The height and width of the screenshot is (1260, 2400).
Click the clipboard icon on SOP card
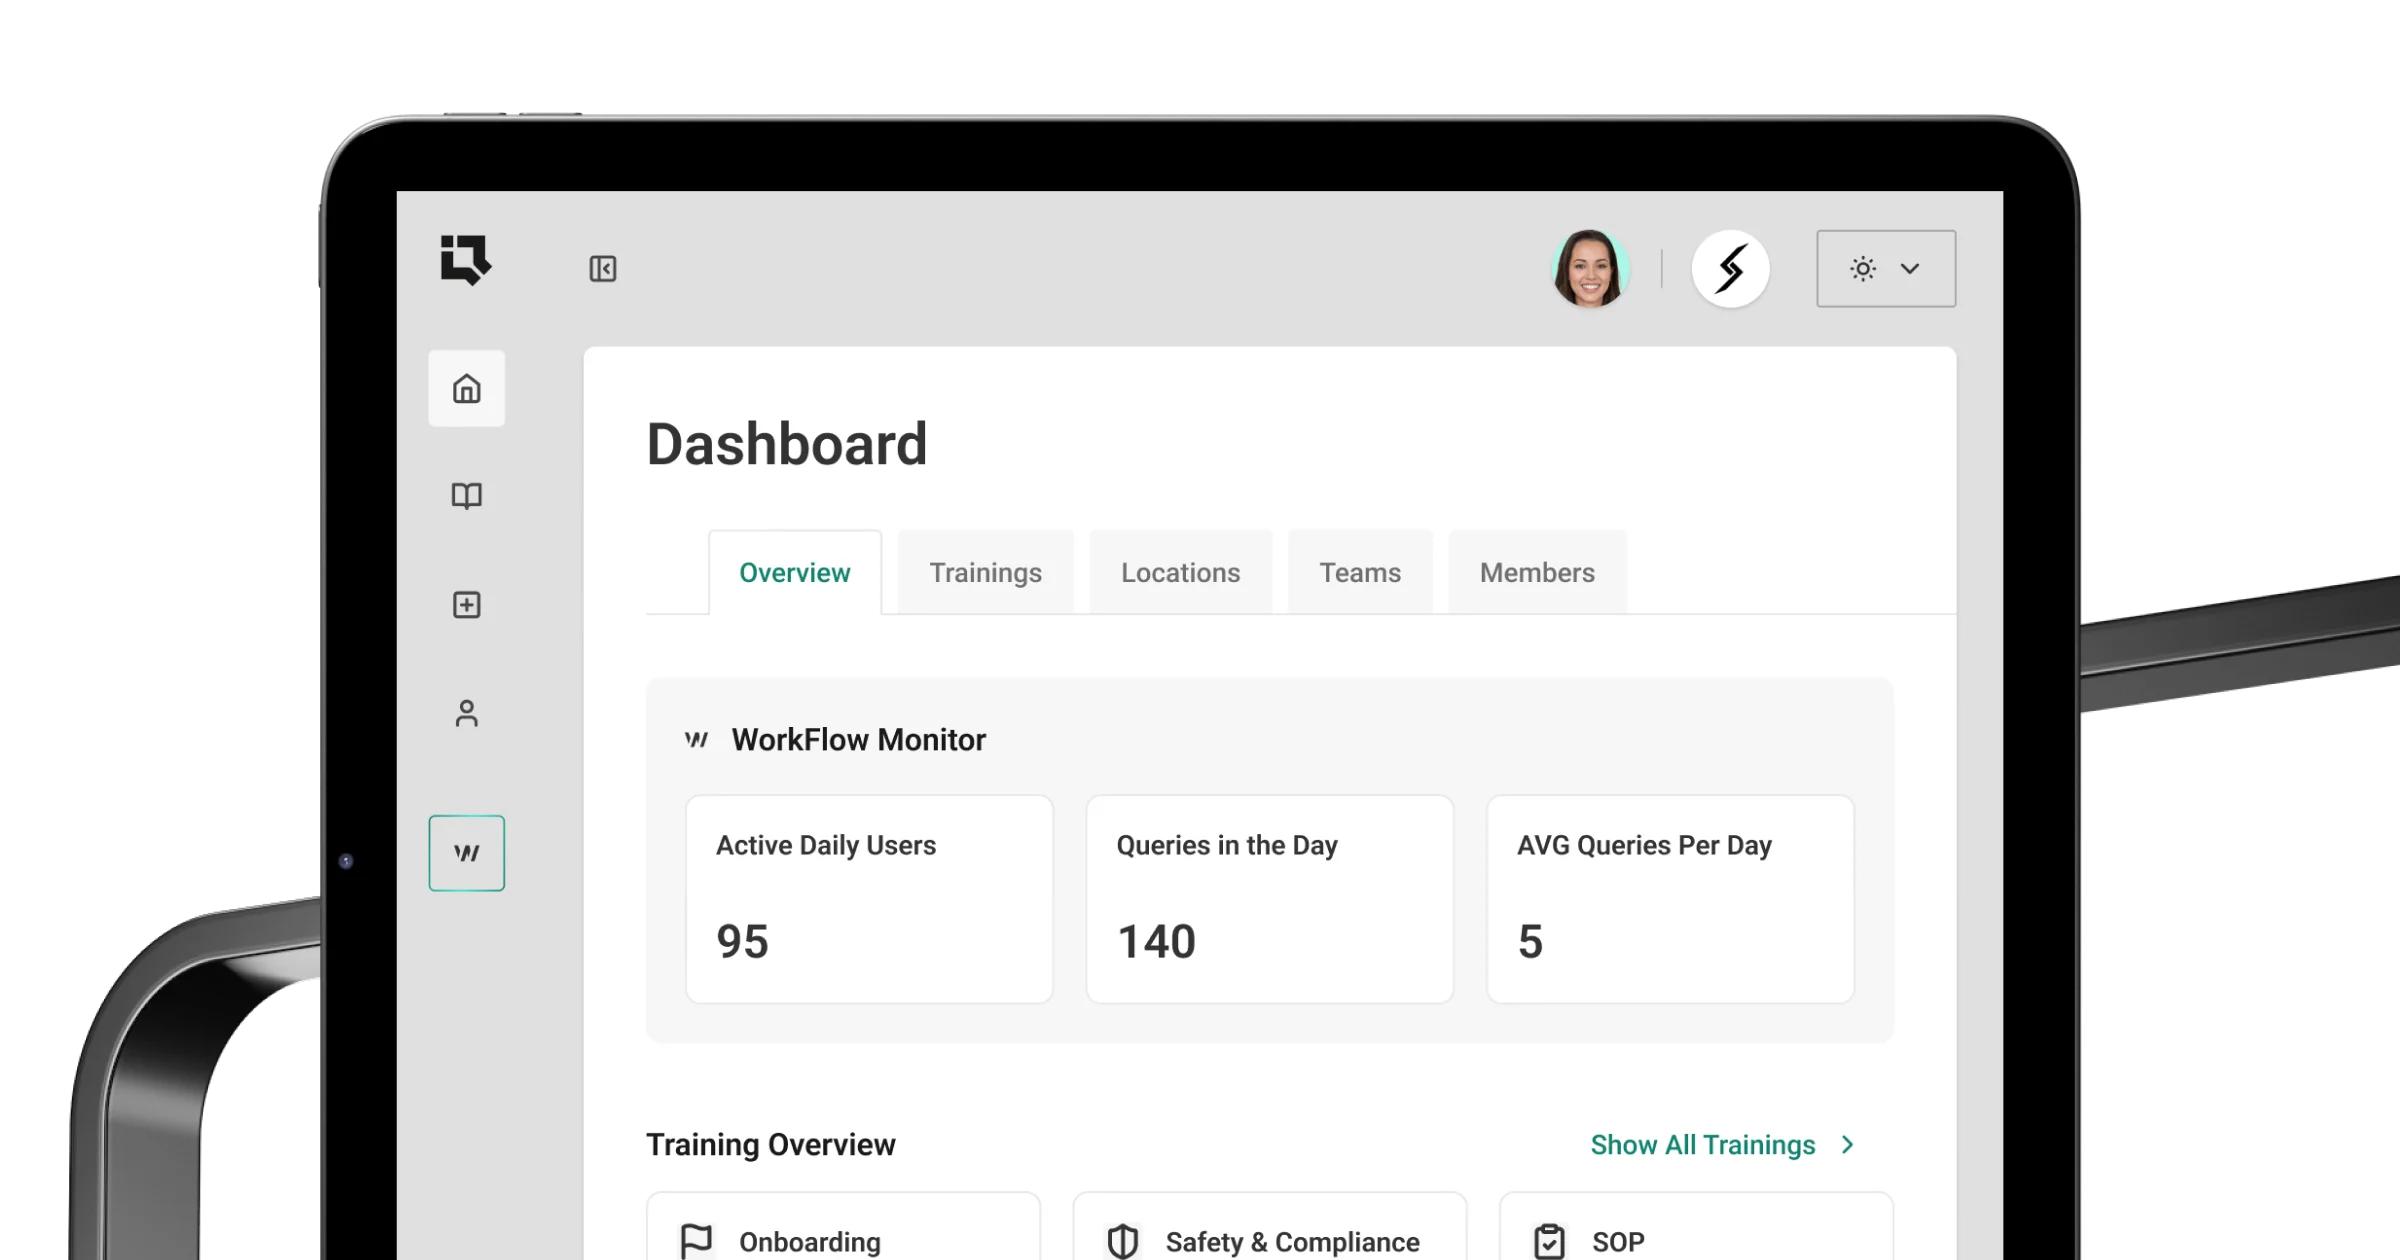point(1550,1240)
